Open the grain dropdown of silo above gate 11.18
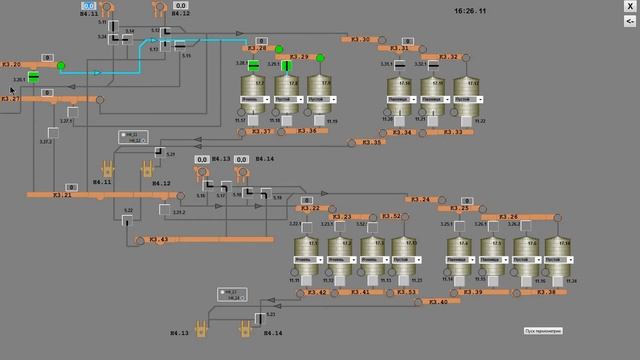640x360 pixels. [289, 100]
